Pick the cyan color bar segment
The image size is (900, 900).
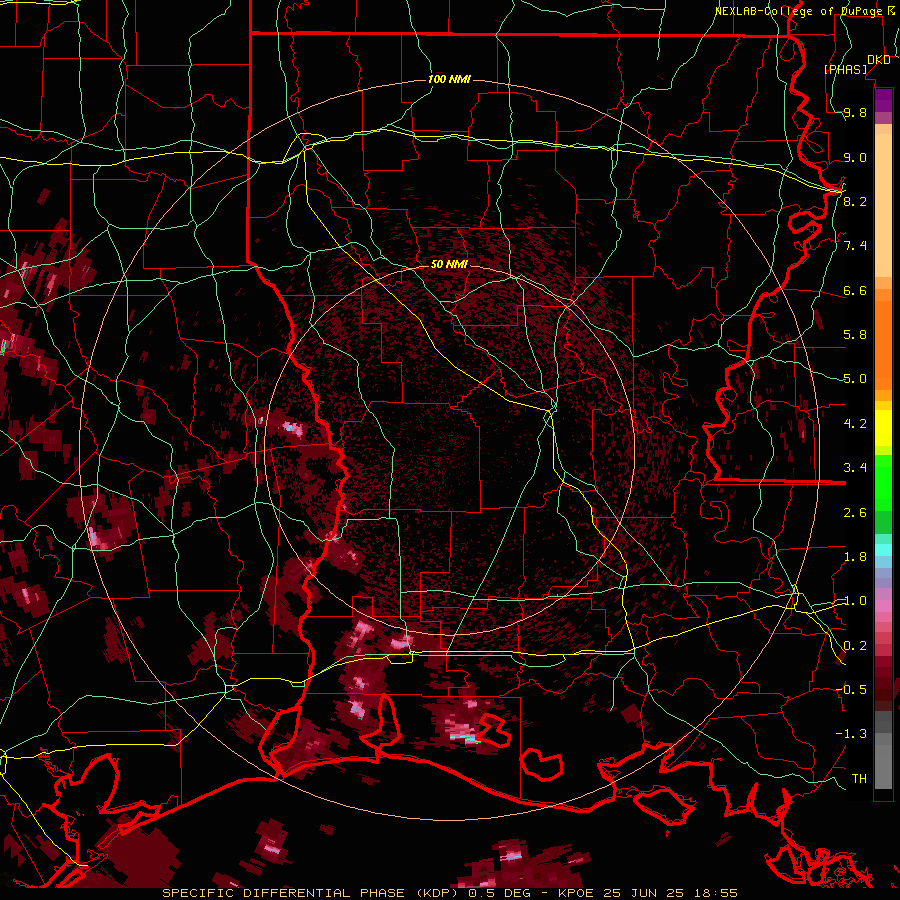(x=883, y=550)
